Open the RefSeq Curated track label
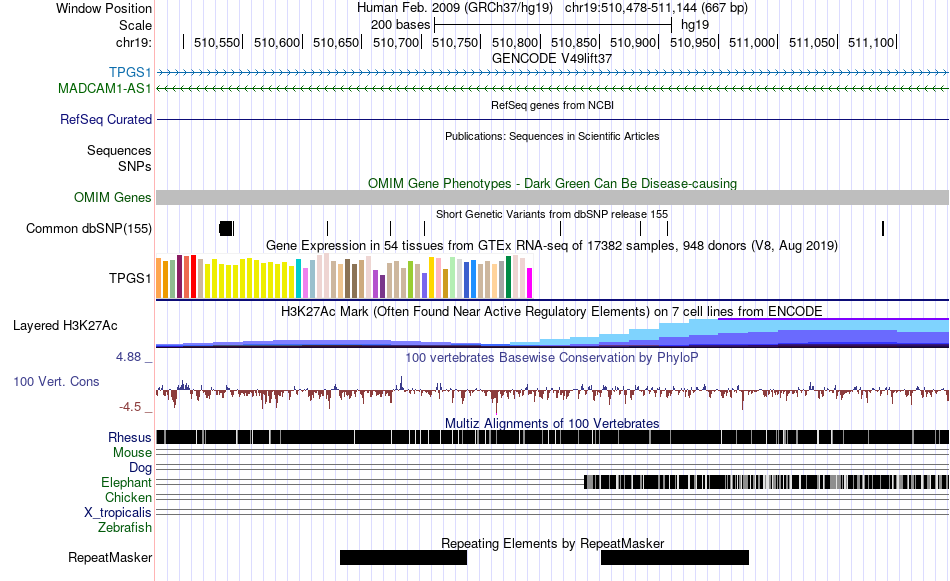 click(x=105, y=119)
